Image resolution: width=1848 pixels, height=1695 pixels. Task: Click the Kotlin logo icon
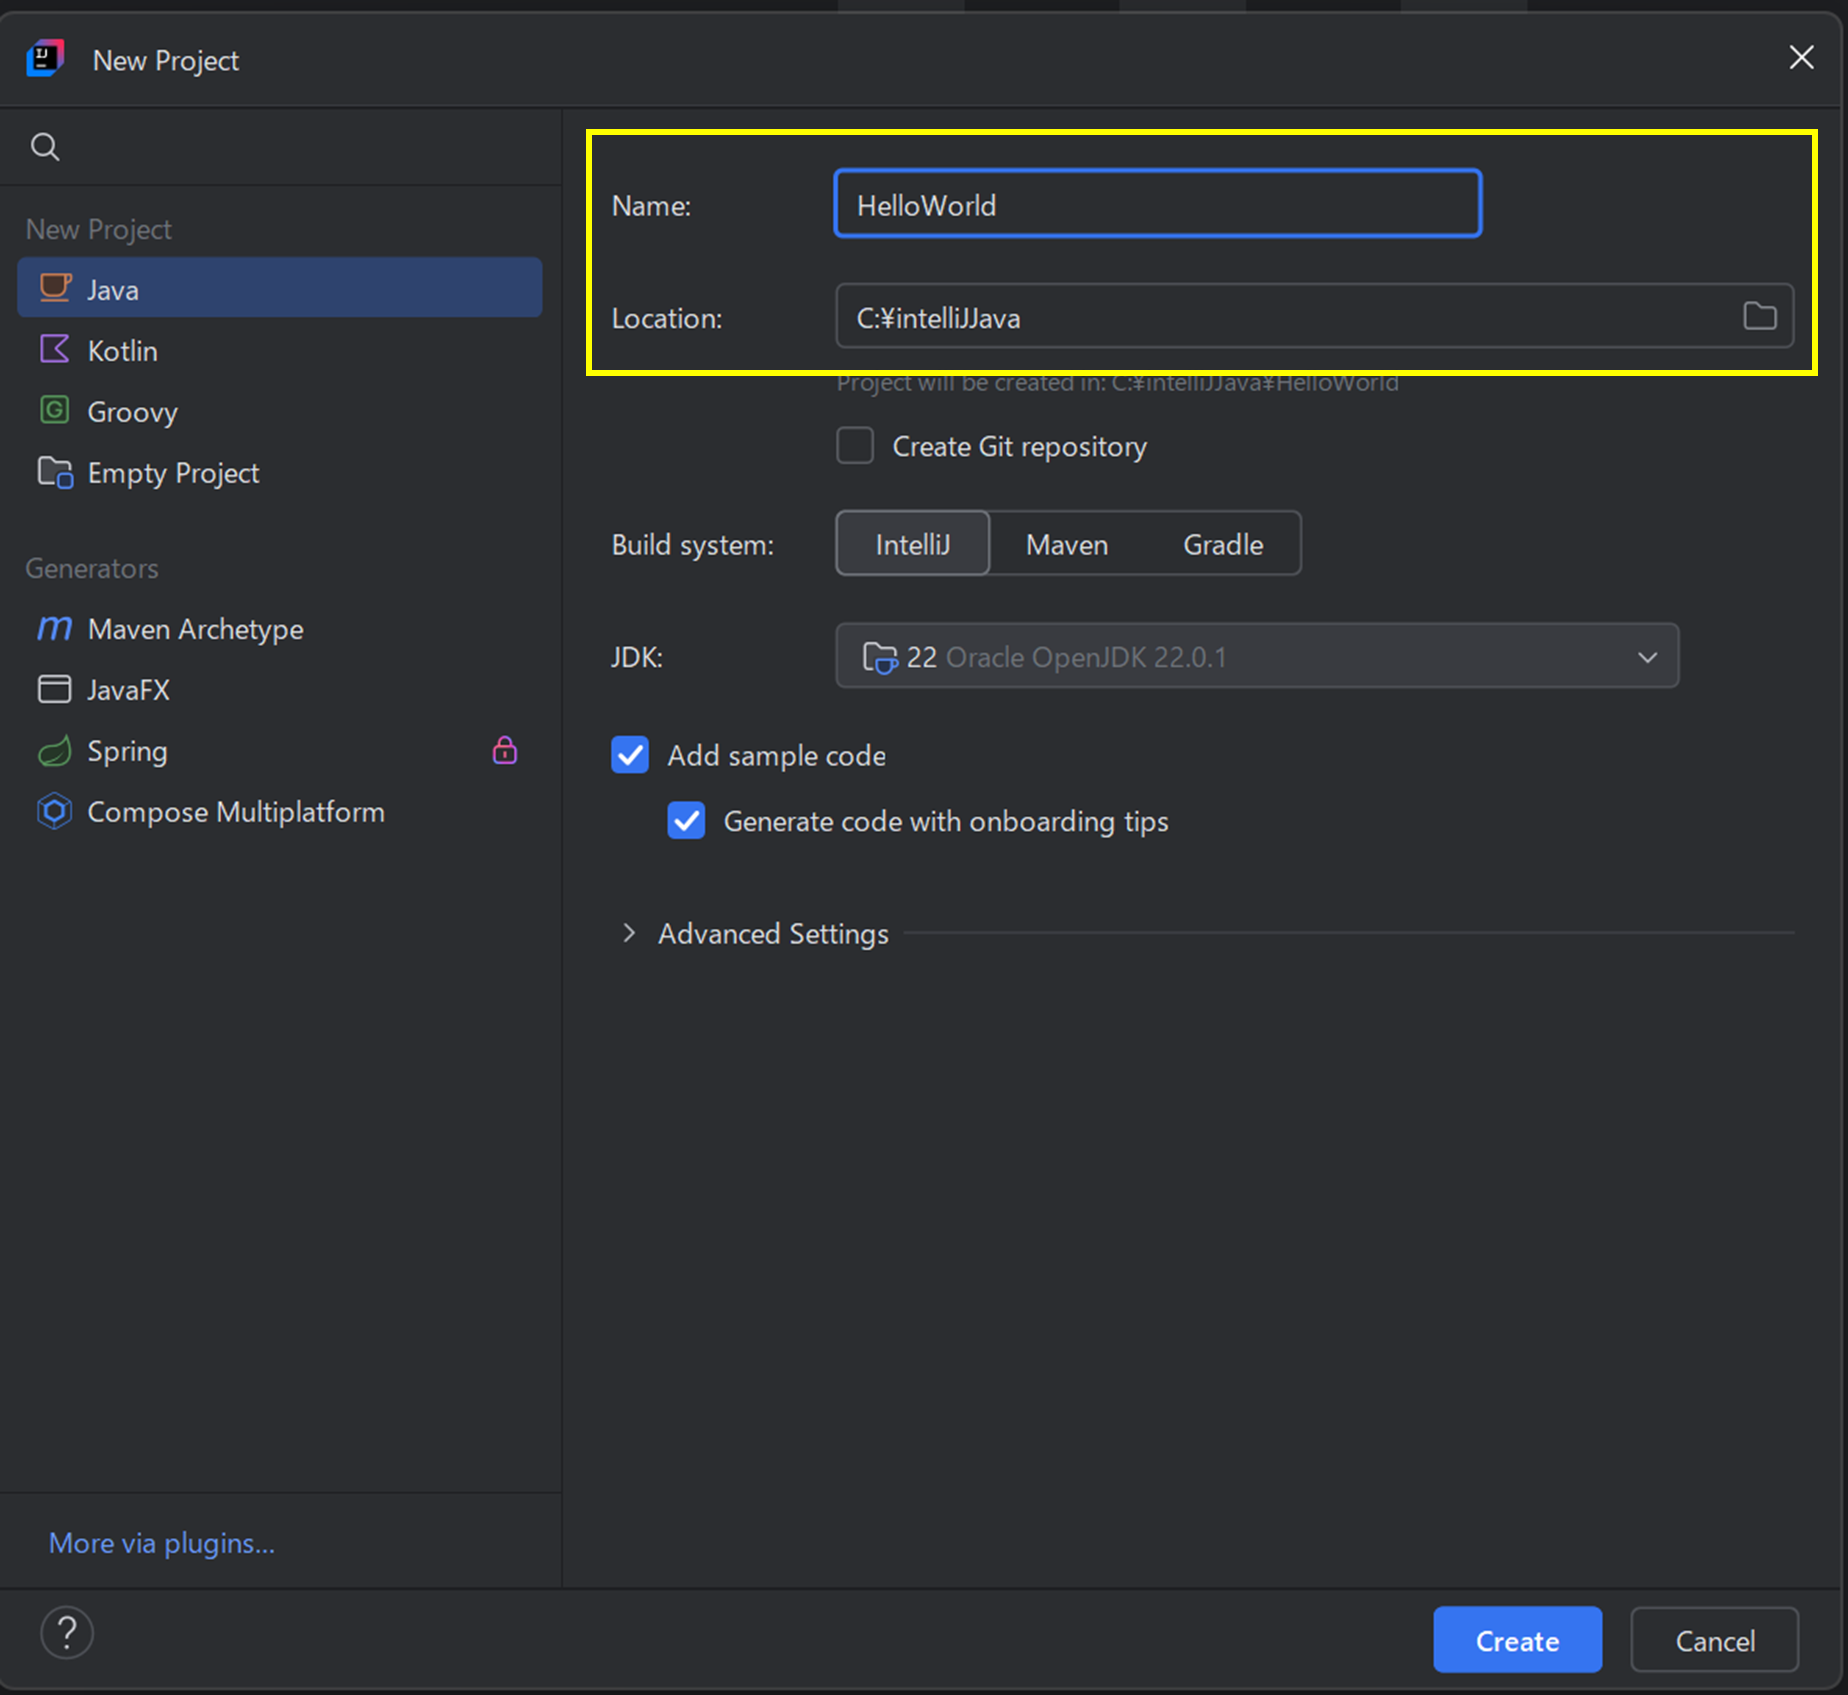tap(54, 349)
